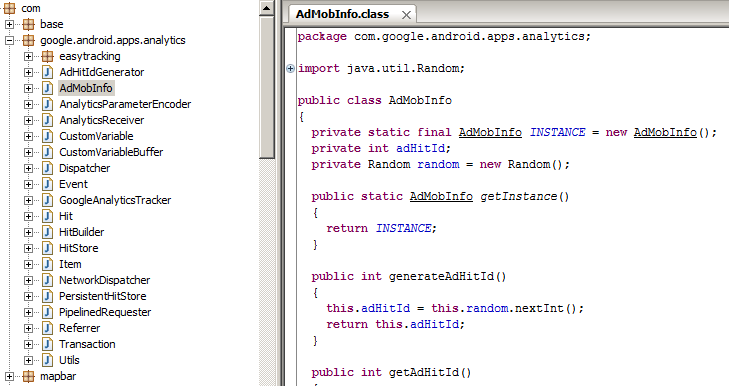Click the GoogleAnalyticsTracker class file icon
Screen dimensions: 729x386
coord(47,200)
